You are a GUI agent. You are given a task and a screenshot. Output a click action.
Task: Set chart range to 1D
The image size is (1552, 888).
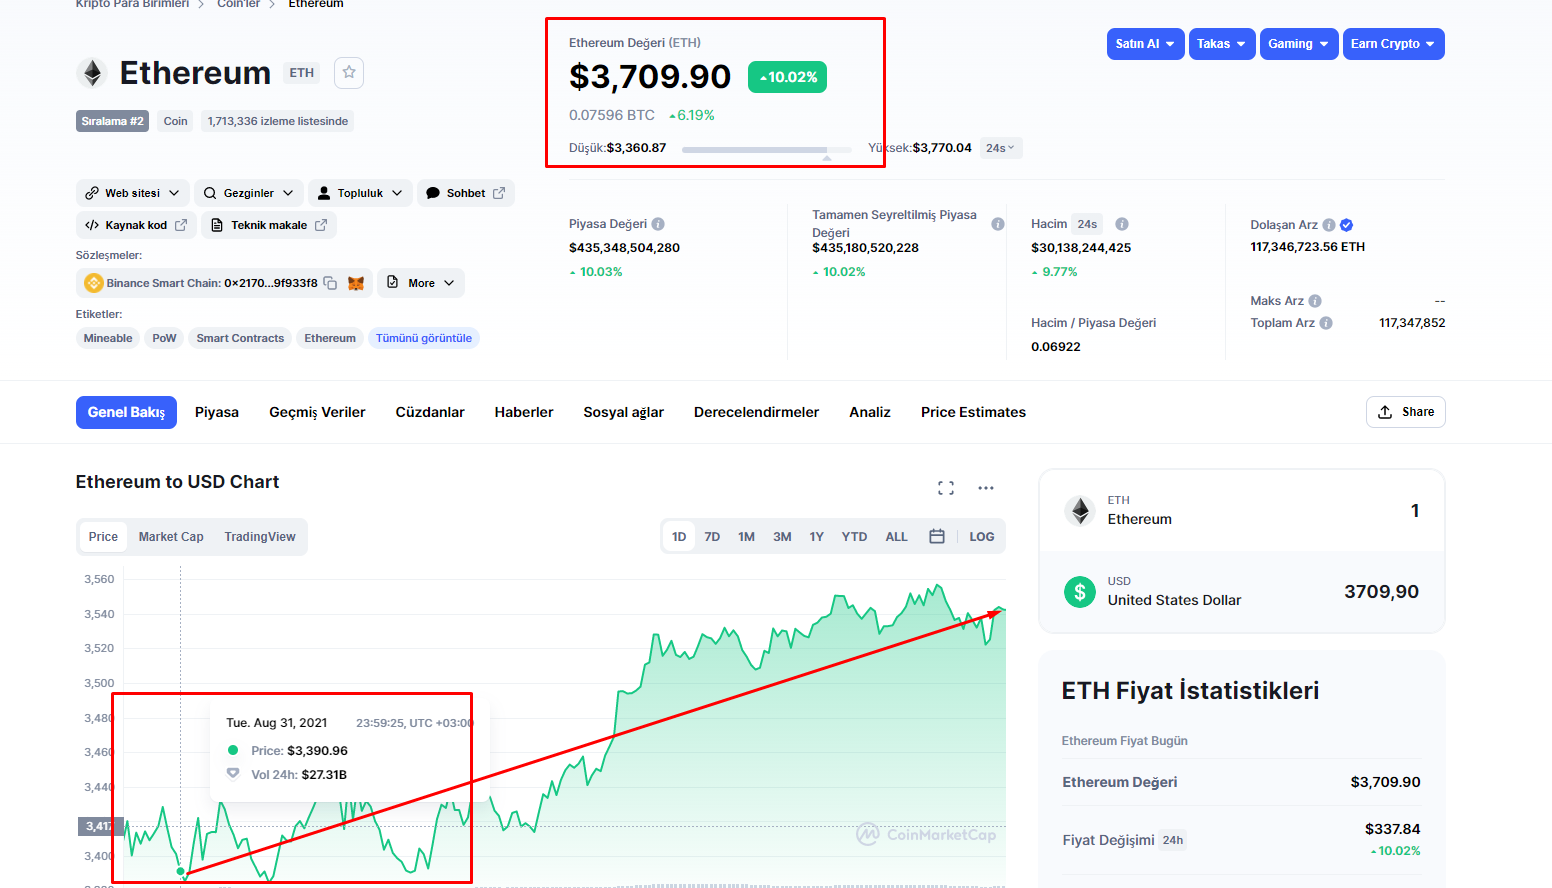point(679,537)
